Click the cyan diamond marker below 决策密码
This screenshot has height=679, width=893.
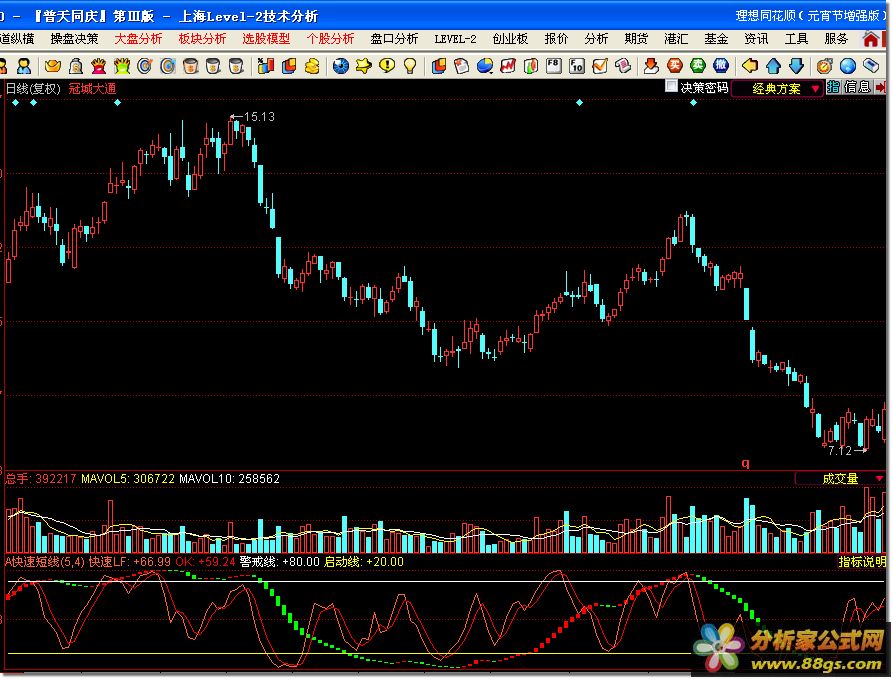693,103
